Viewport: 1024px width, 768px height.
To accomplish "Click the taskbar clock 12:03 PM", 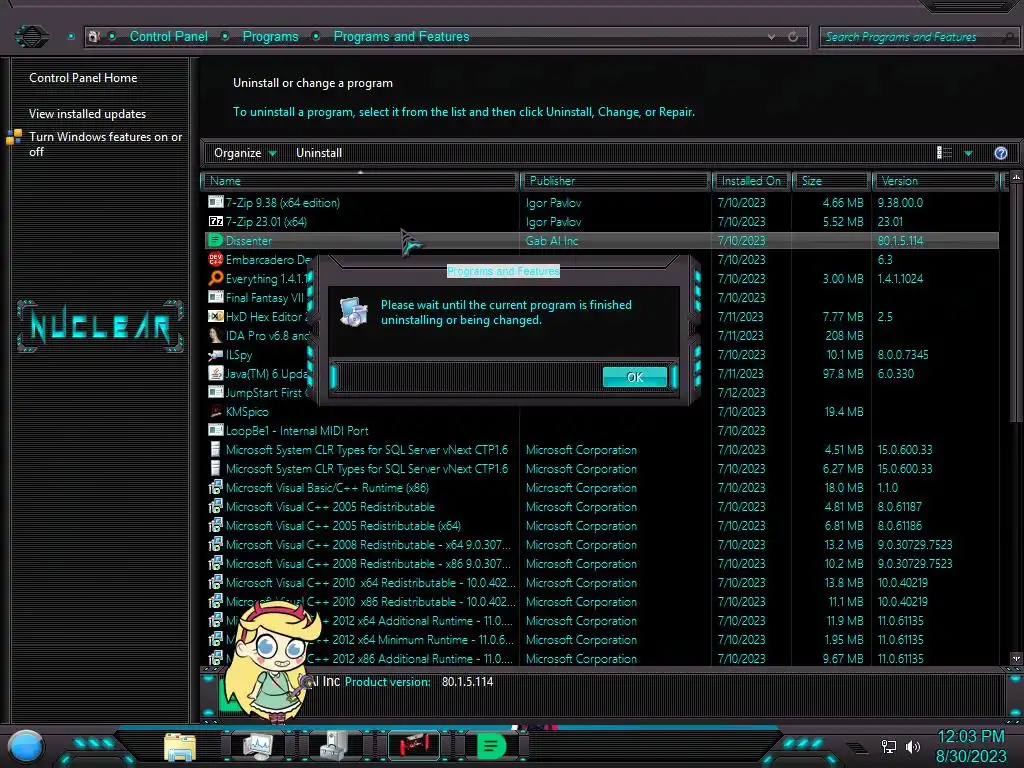I will (971, 737).
